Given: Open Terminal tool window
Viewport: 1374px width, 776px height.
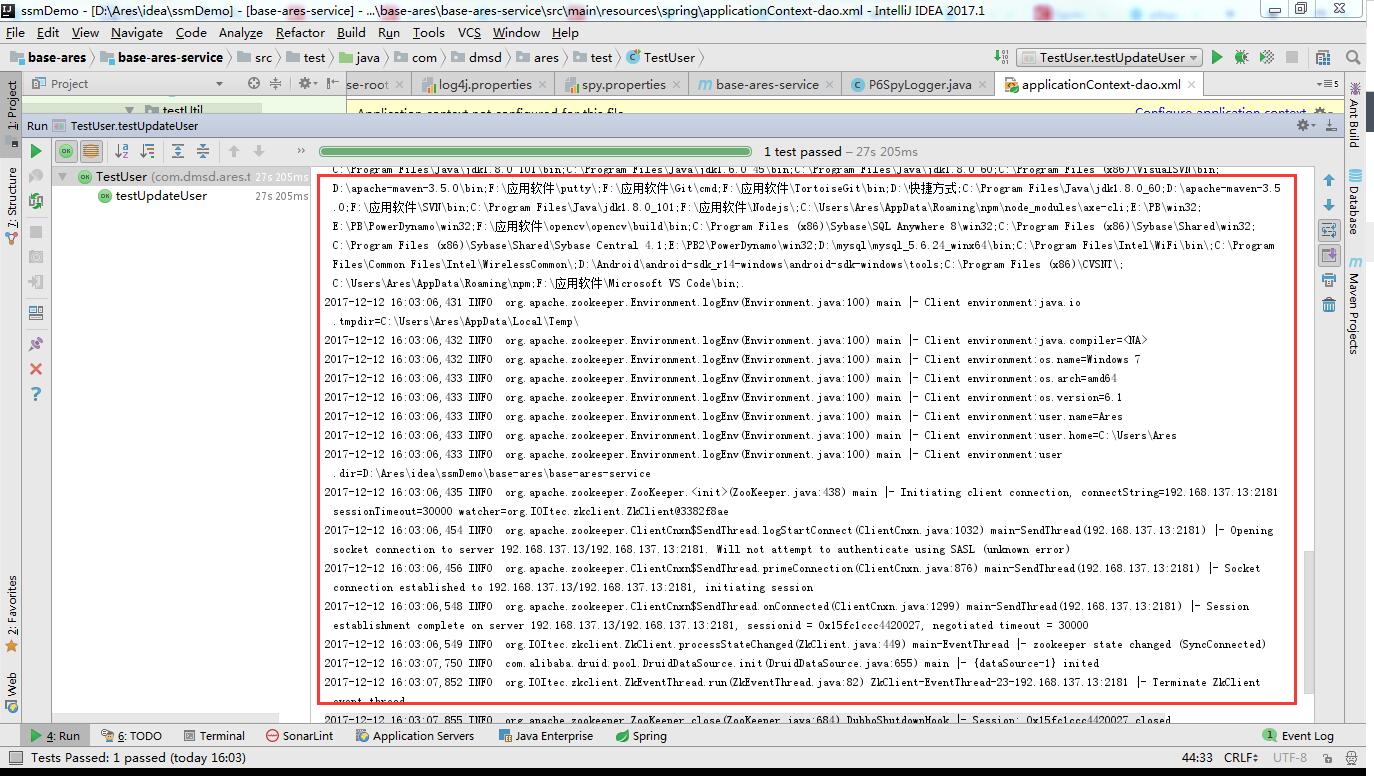Looking at the screenshot, I should pyautogui.click(x=213, y=736).
